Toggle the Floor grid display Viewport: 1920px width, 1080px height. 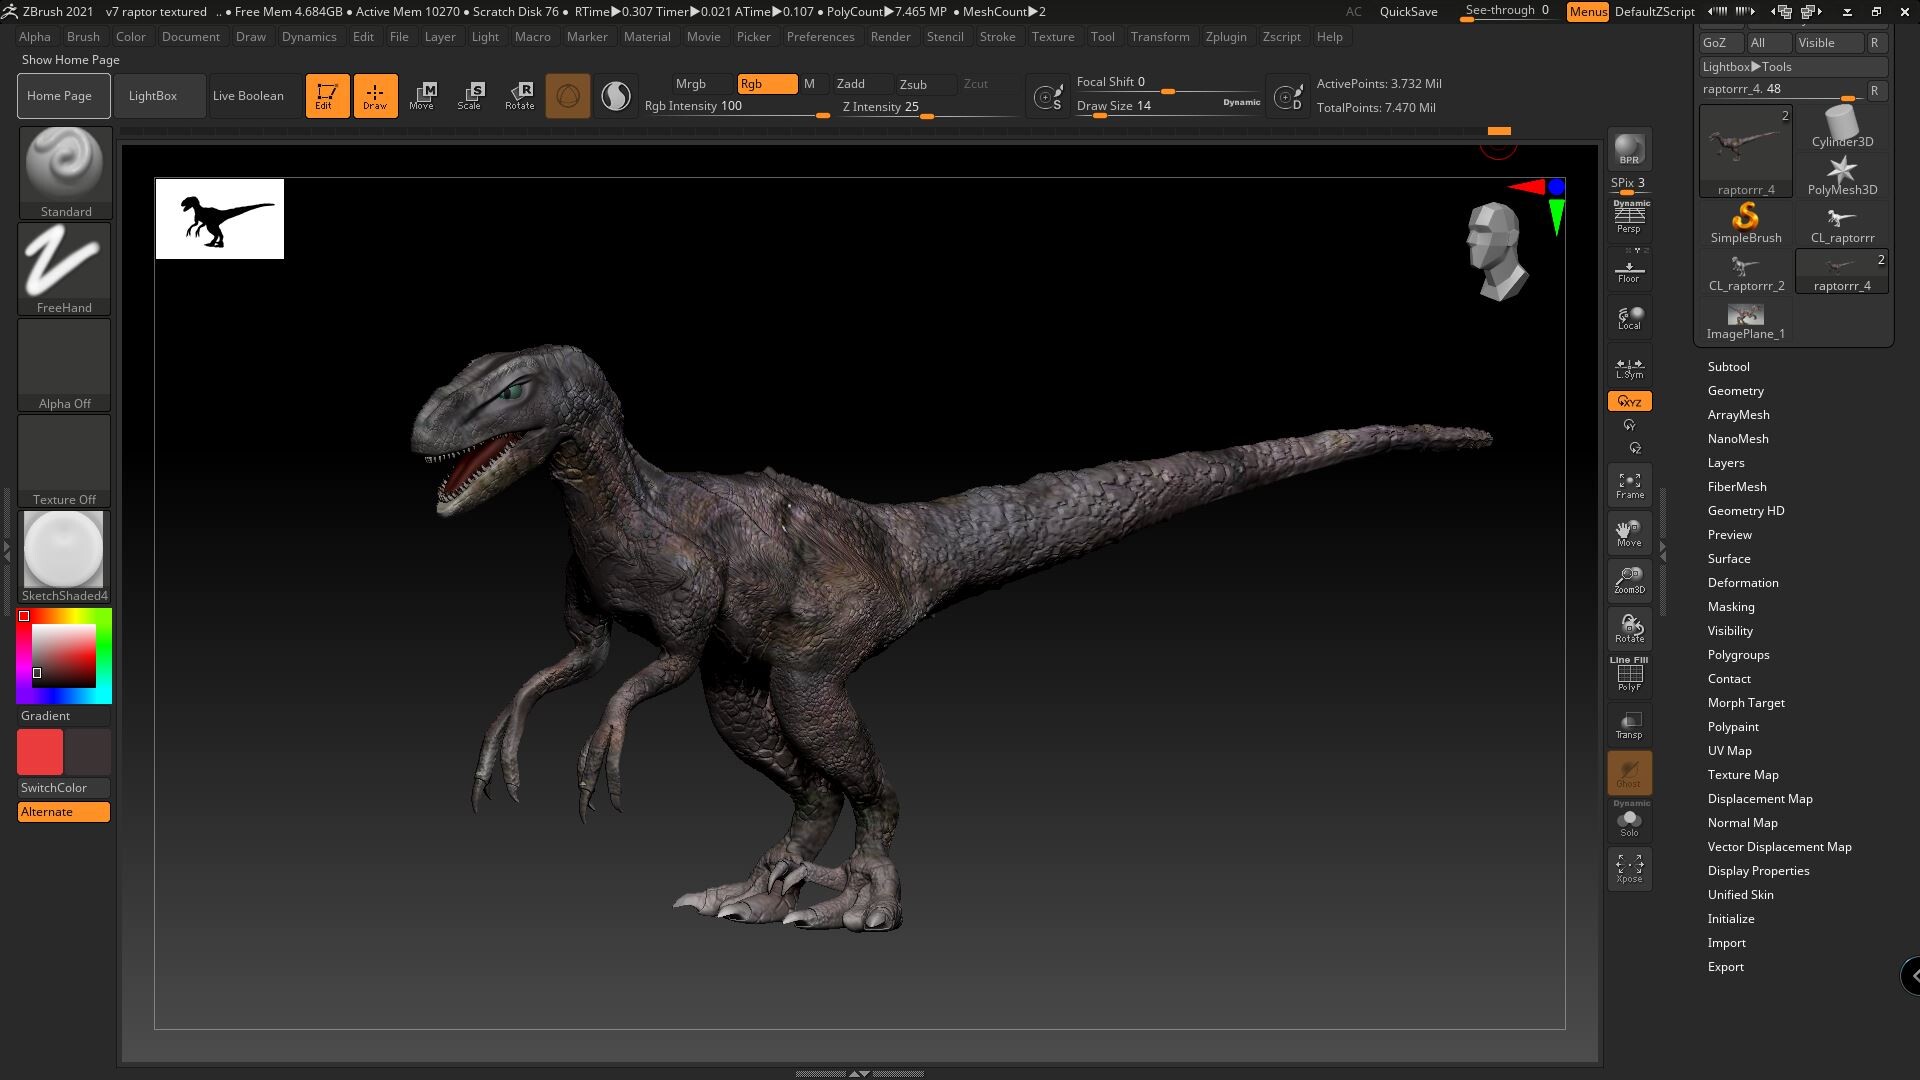[x=1629, y=268]
